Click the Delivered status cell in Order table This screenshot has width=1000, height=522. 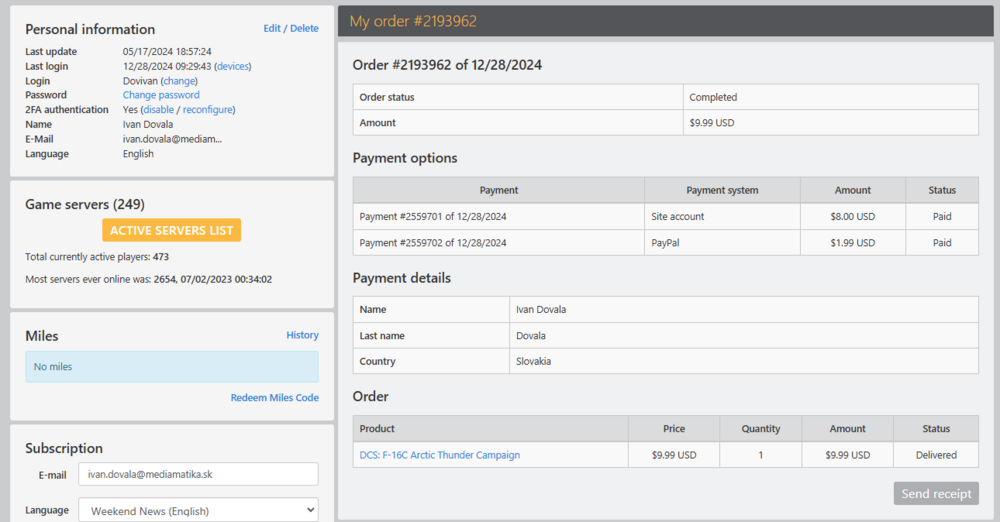[x=936, y=455]
